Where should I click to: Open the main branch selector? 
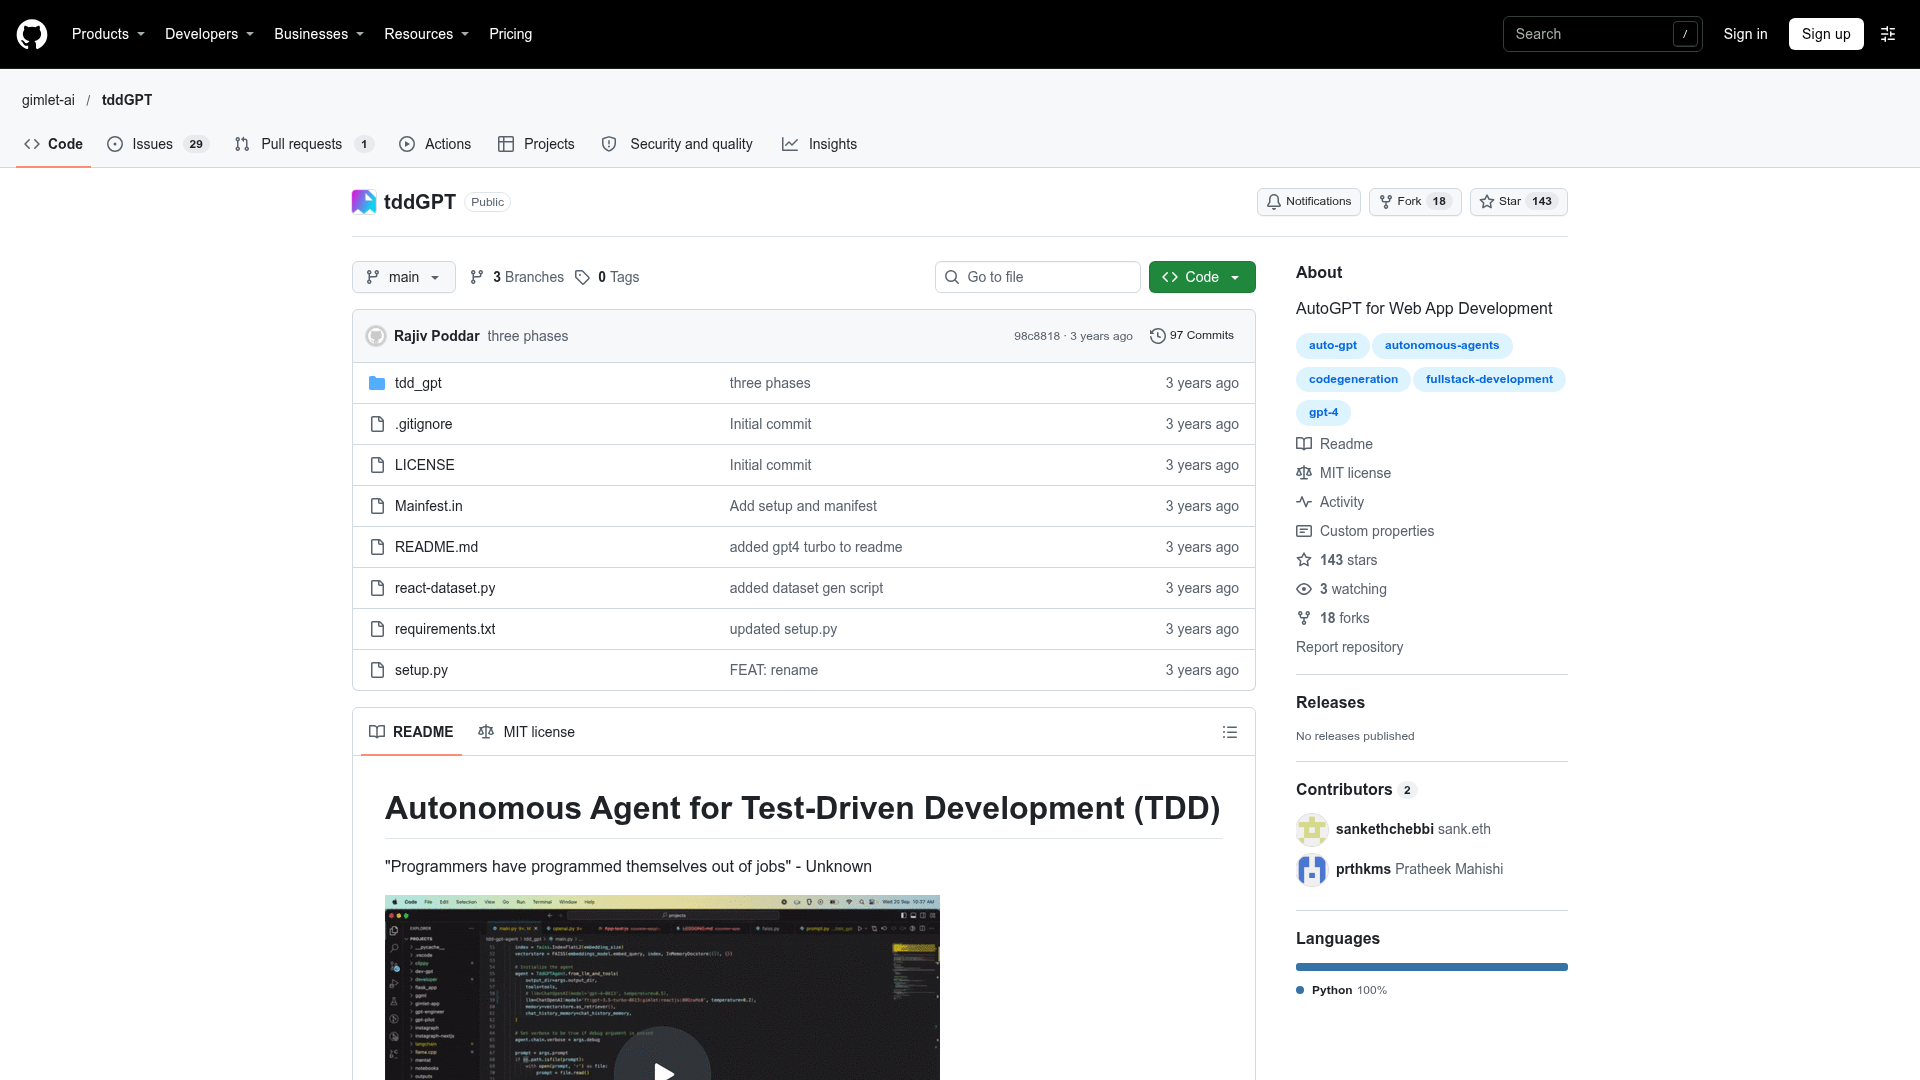click(x=404, y=277)
